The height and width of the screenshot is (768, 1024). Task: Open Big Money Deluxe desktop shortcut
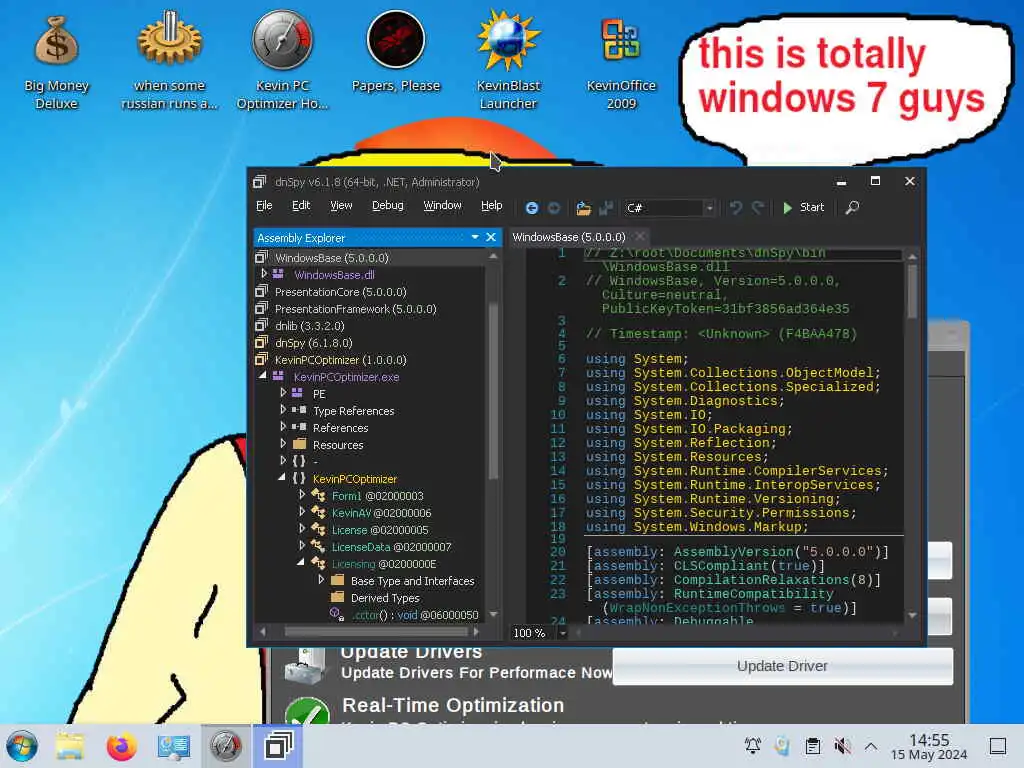(x=56, y=62)
